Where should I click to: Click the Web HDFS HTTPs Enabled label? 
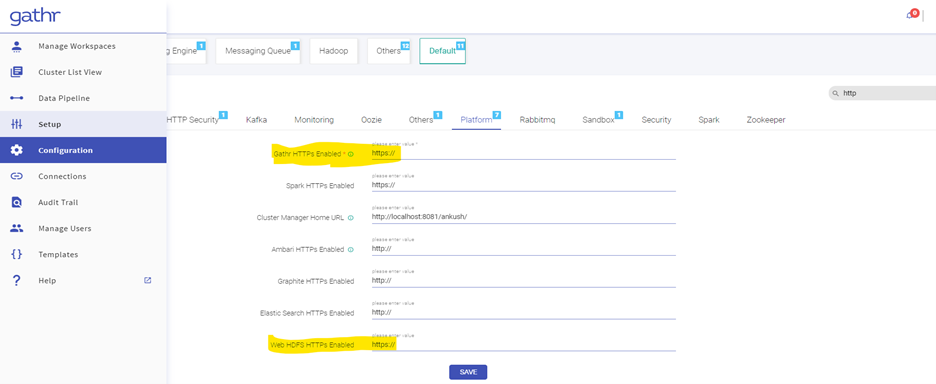click(x=311, y=345)
